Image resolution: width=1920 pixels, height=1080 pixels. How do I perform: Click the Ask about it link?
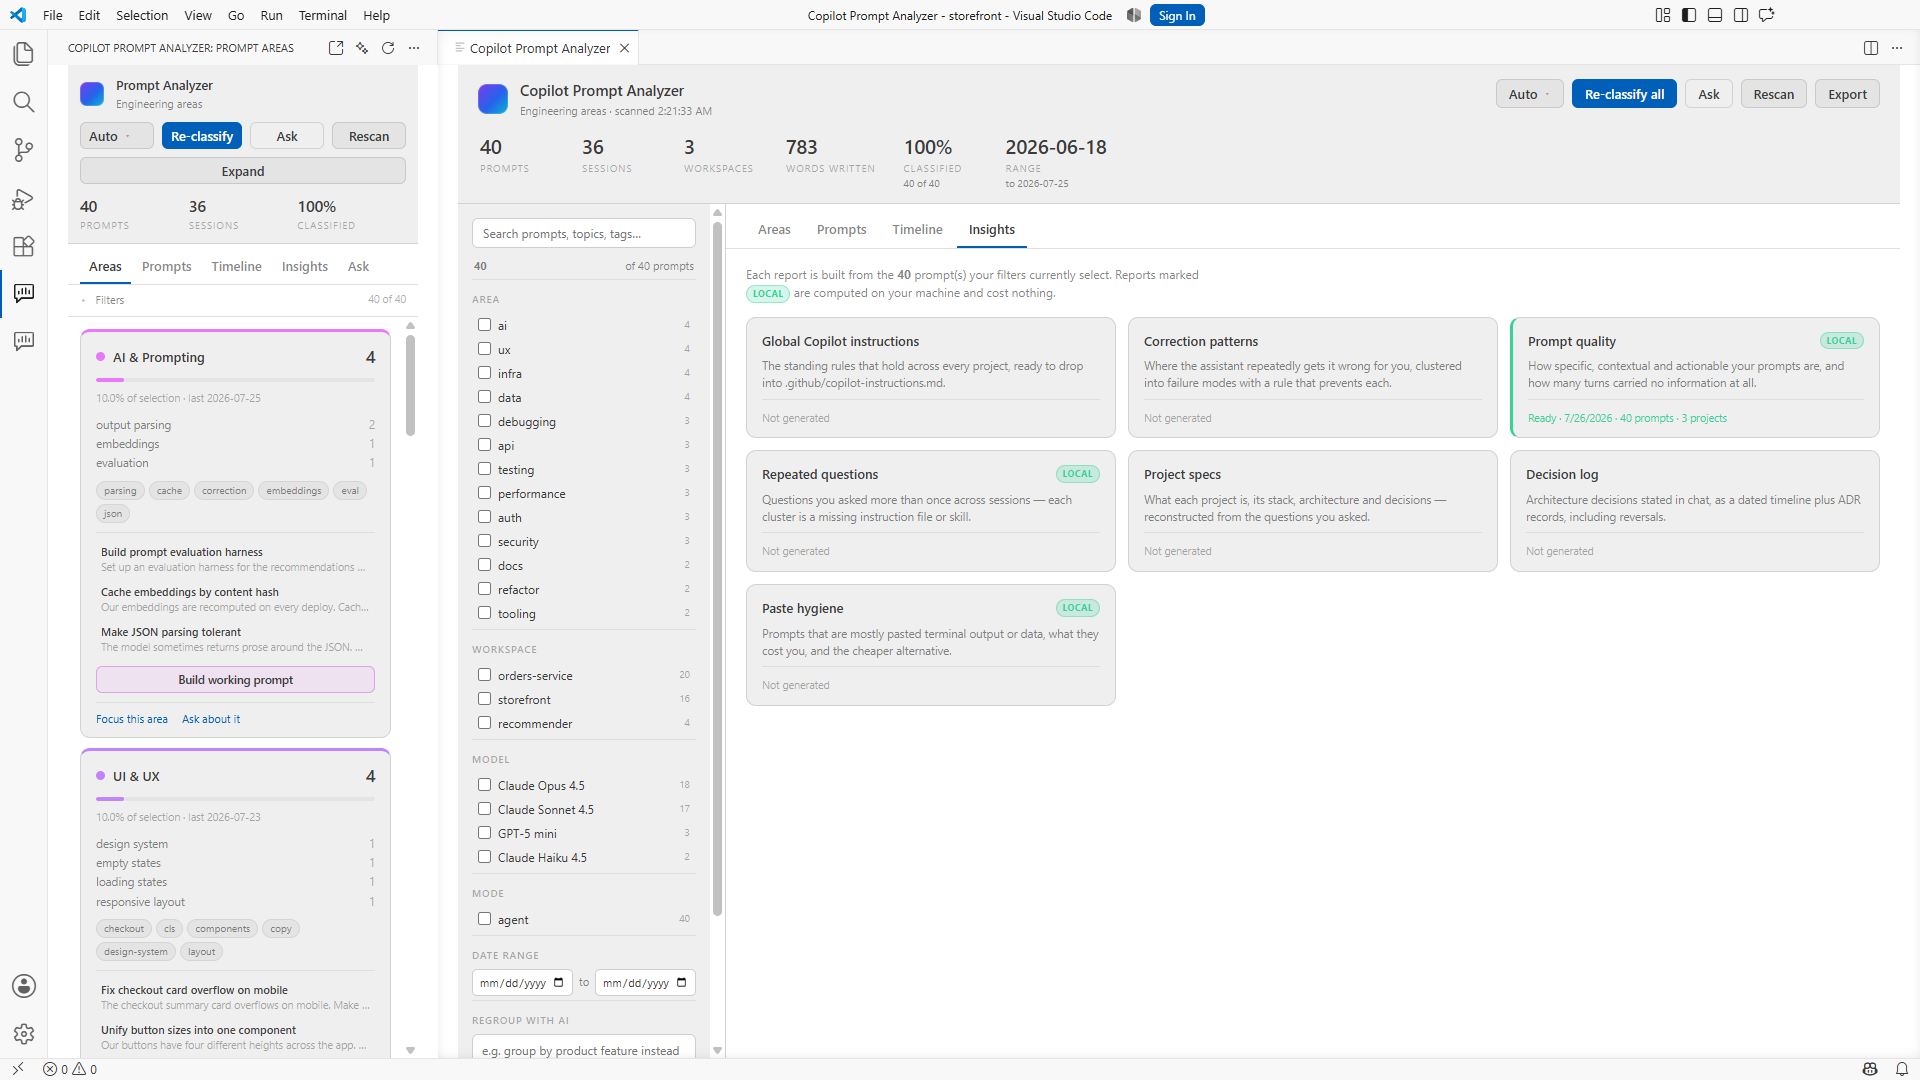click(x=211, y=719)
